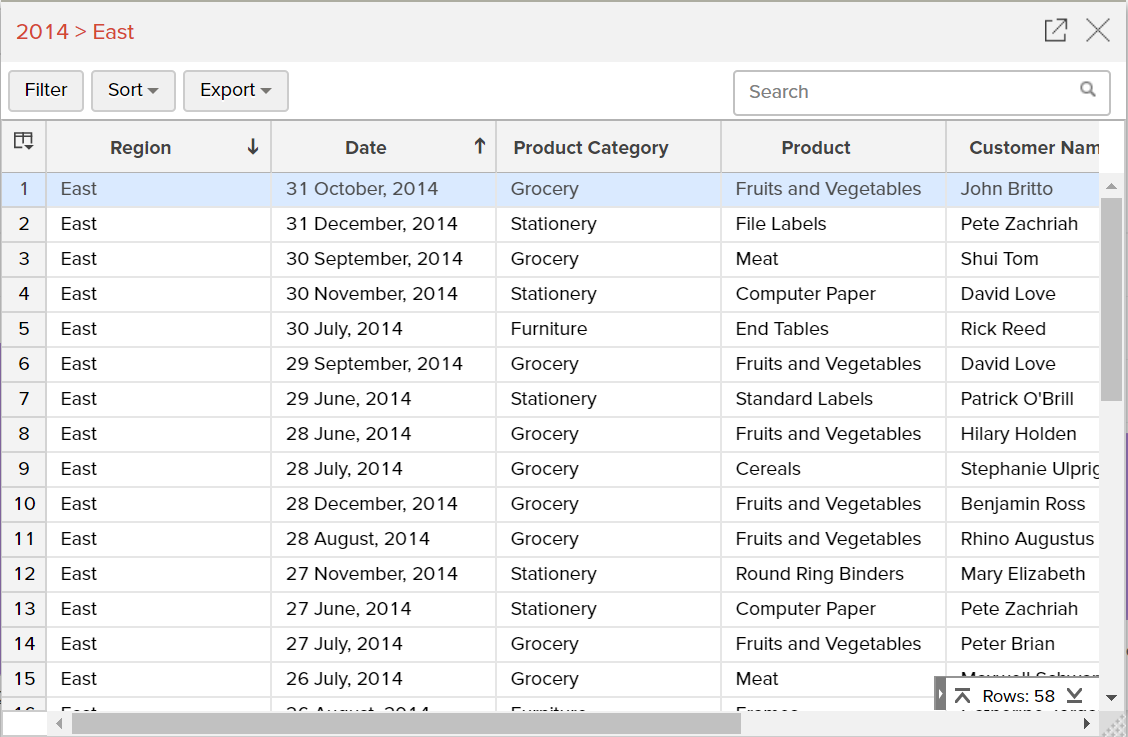Viewport: 1128px width, 737px height.
Task: Close the 2014 > East dialog
Action: (x=1098, y=31)
